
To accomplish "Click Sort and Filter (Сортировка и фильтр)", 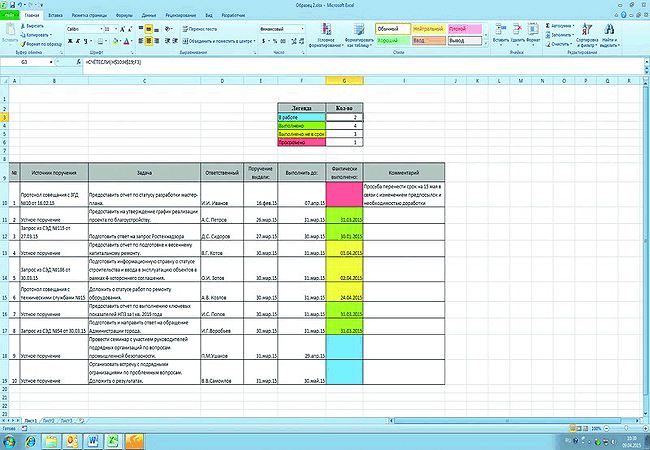I will [x=587, y=35].
